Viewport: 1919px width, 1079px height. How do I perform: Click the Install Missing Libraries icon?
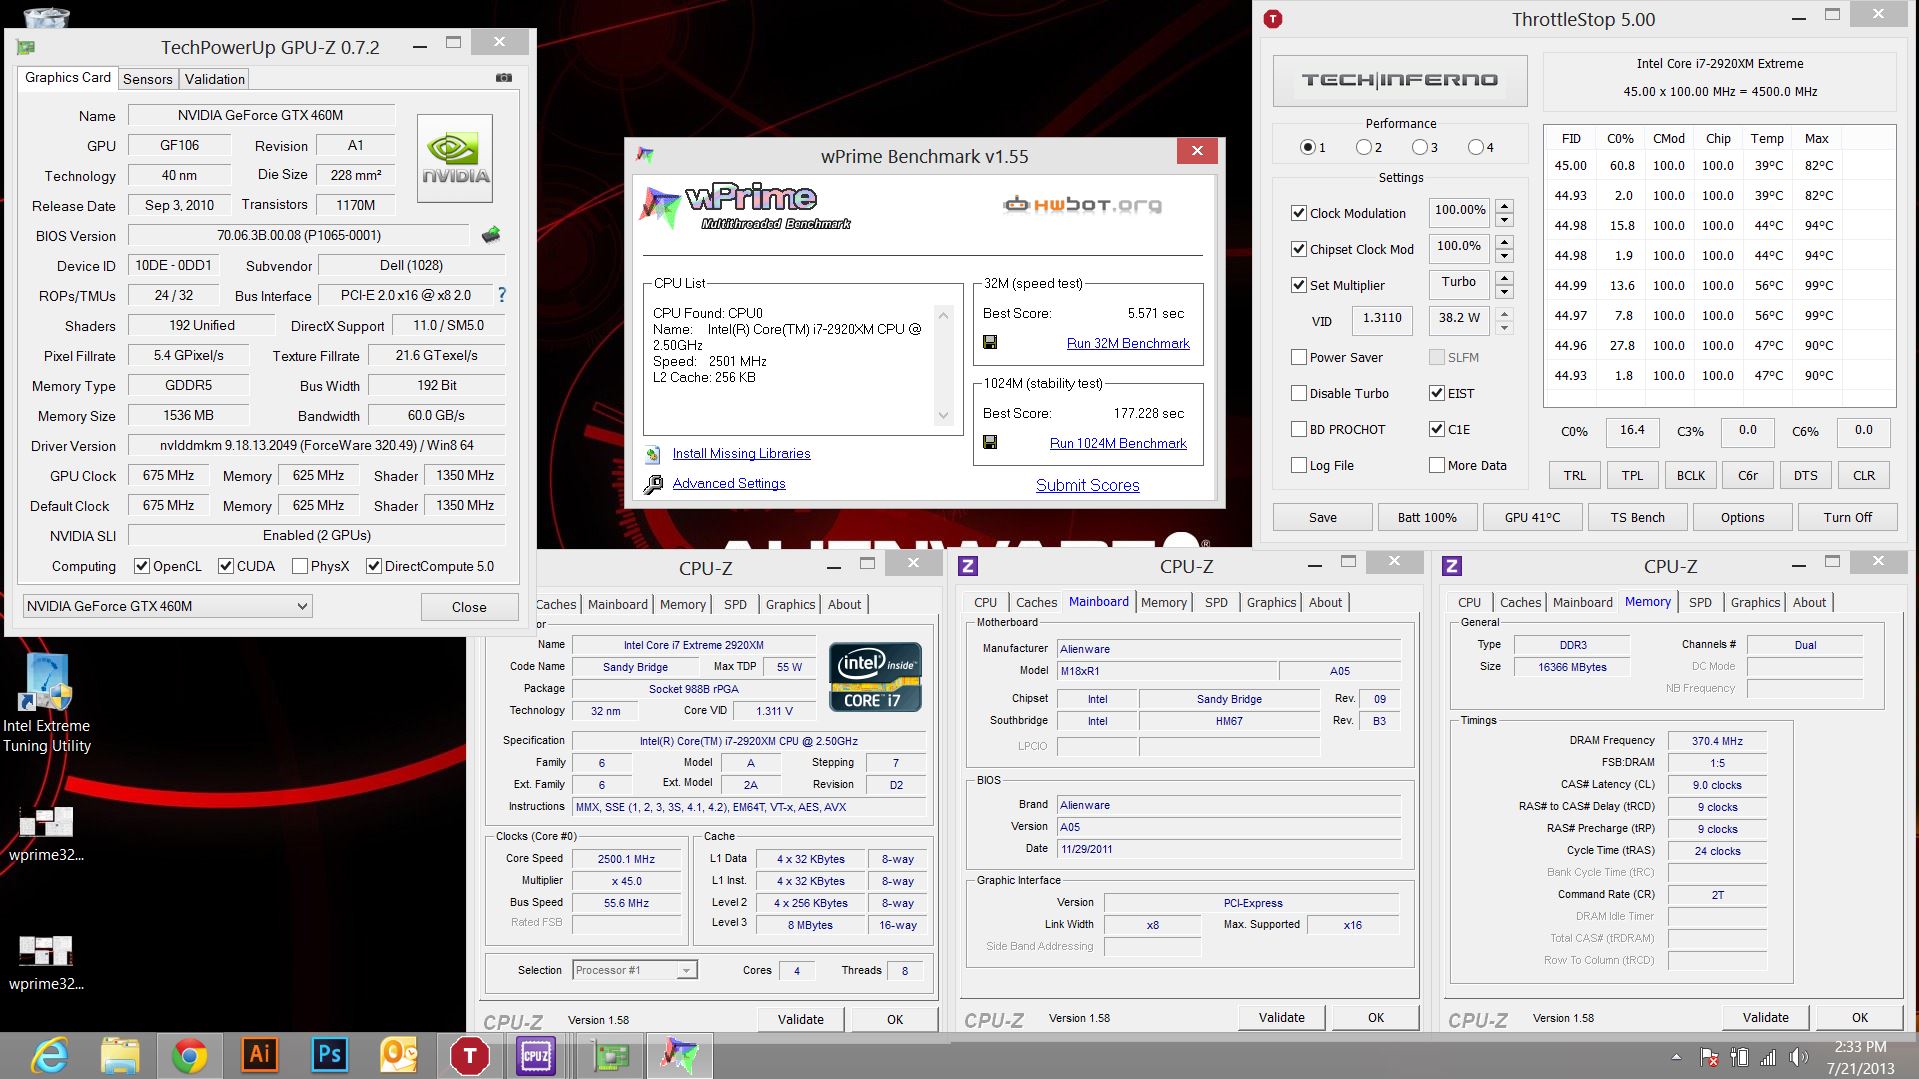(653, 454)
